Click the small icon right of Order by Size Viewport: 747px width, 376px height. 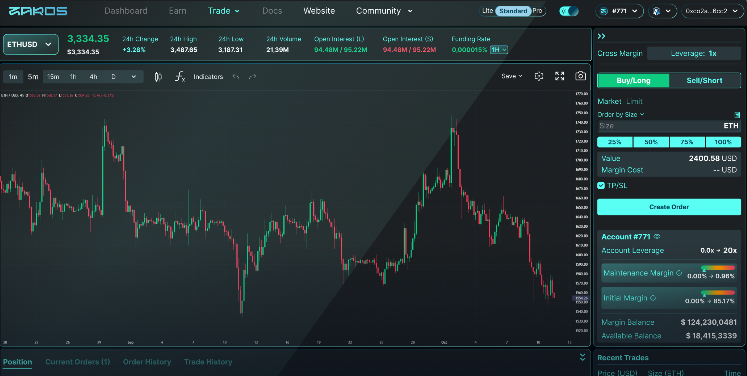coord(737,115)
